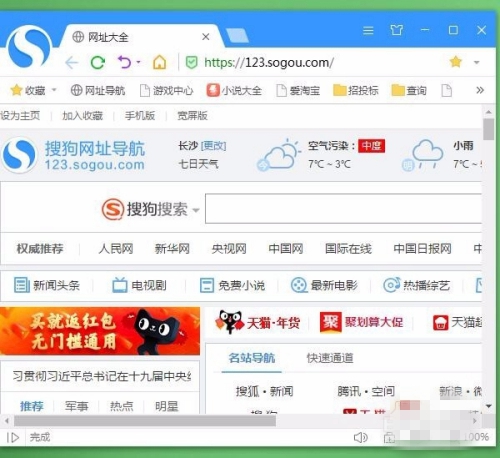Reload the page with green refresh icon
500x458 pixels.
tap(98, 62)
